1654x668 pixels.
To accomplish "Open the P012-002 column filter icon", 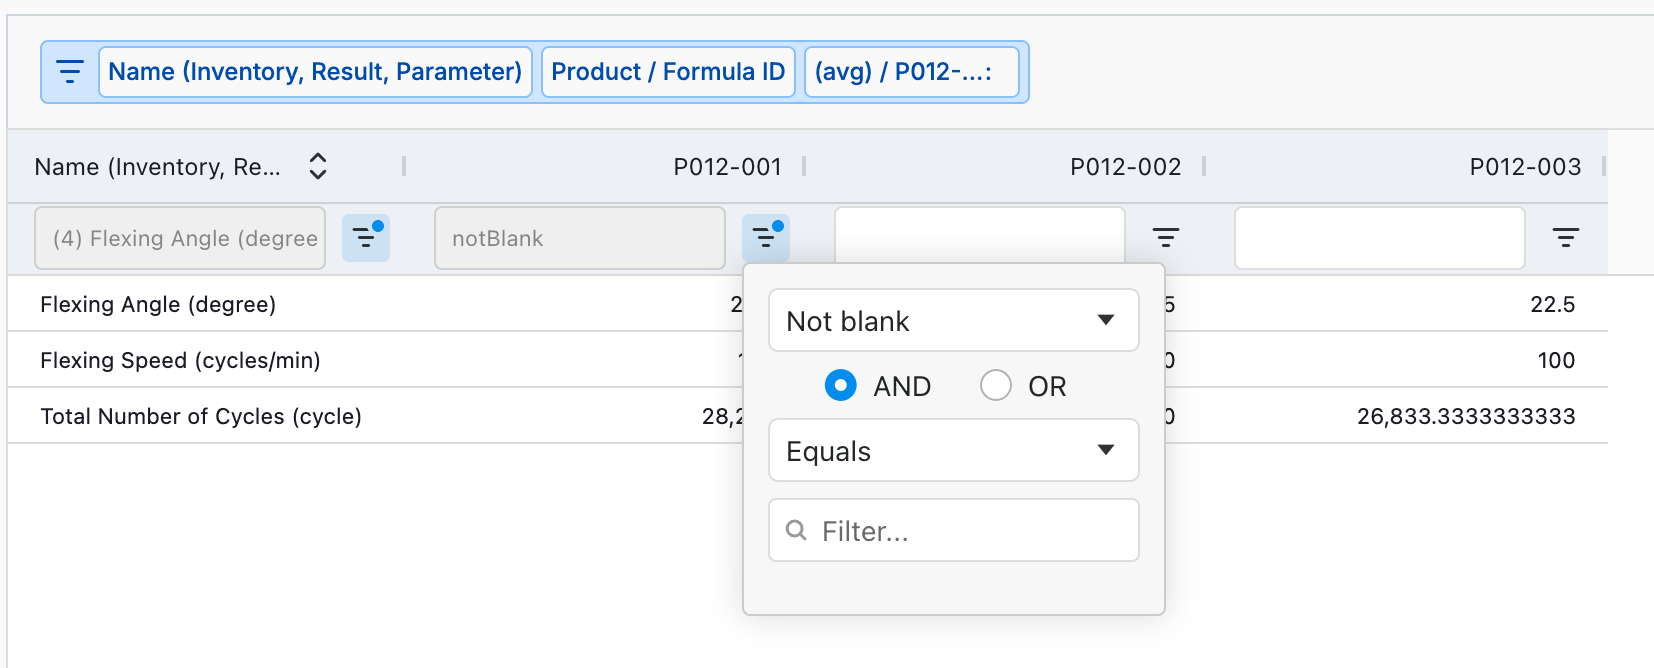I will pos(1166,238).
